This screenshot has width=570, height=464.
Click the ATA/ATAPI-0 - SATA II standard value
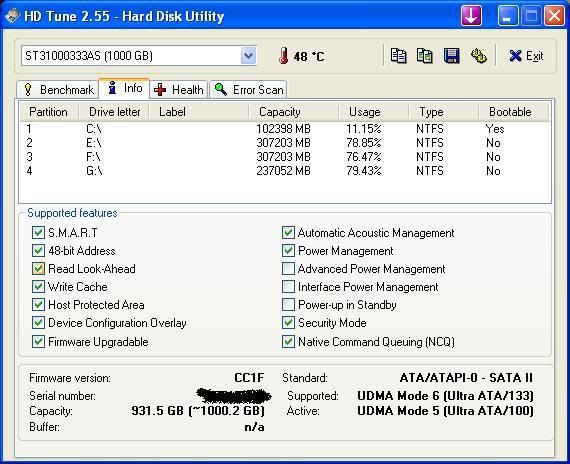click(466, 377)
